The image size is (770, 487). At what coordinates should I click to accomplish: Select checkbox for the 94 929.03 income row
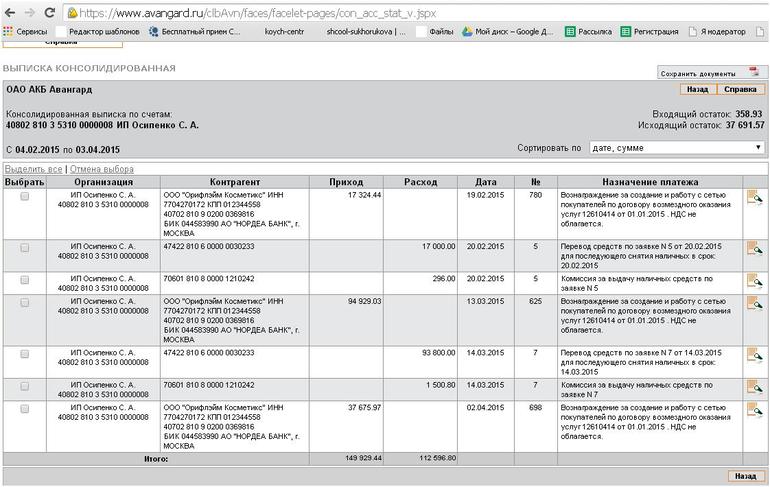25,304
